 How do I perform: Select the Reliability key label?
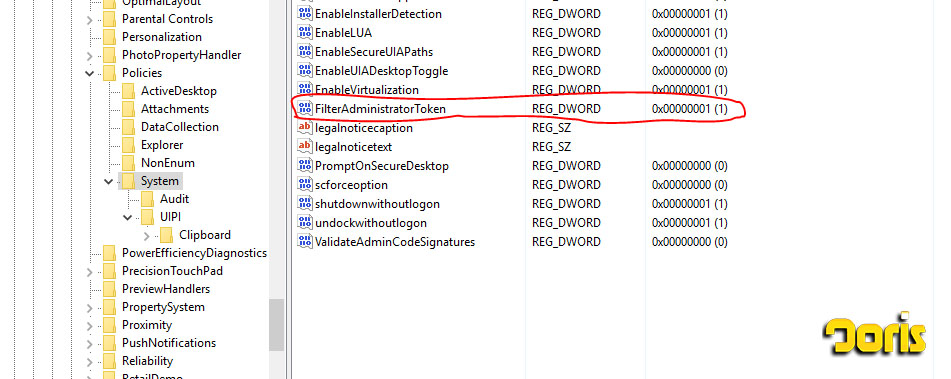[x=147, y=361]
